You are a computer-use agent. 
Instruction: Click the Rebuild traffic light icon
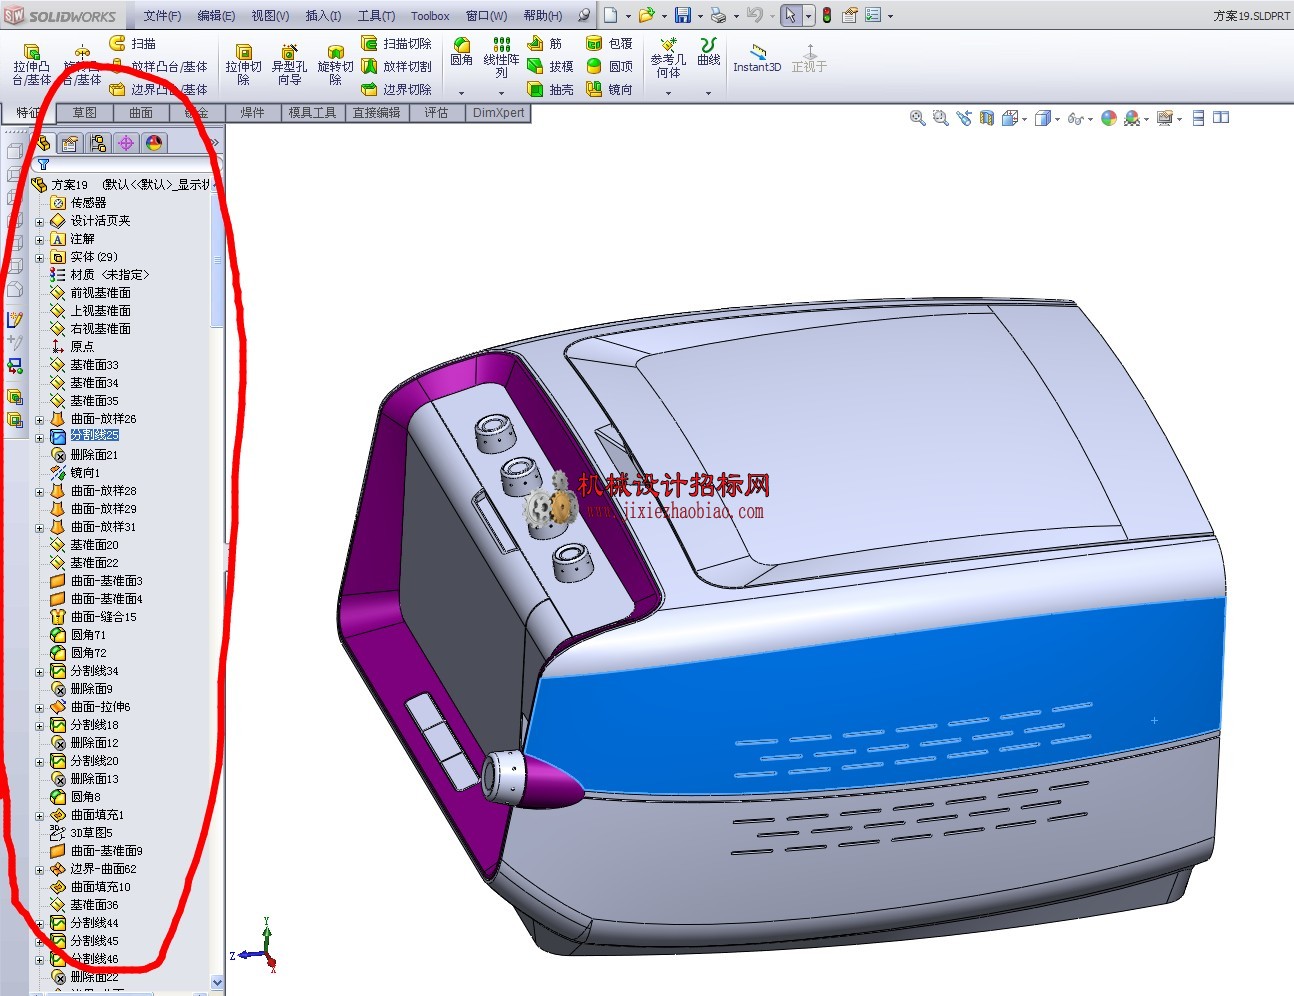tap(827, 15)
